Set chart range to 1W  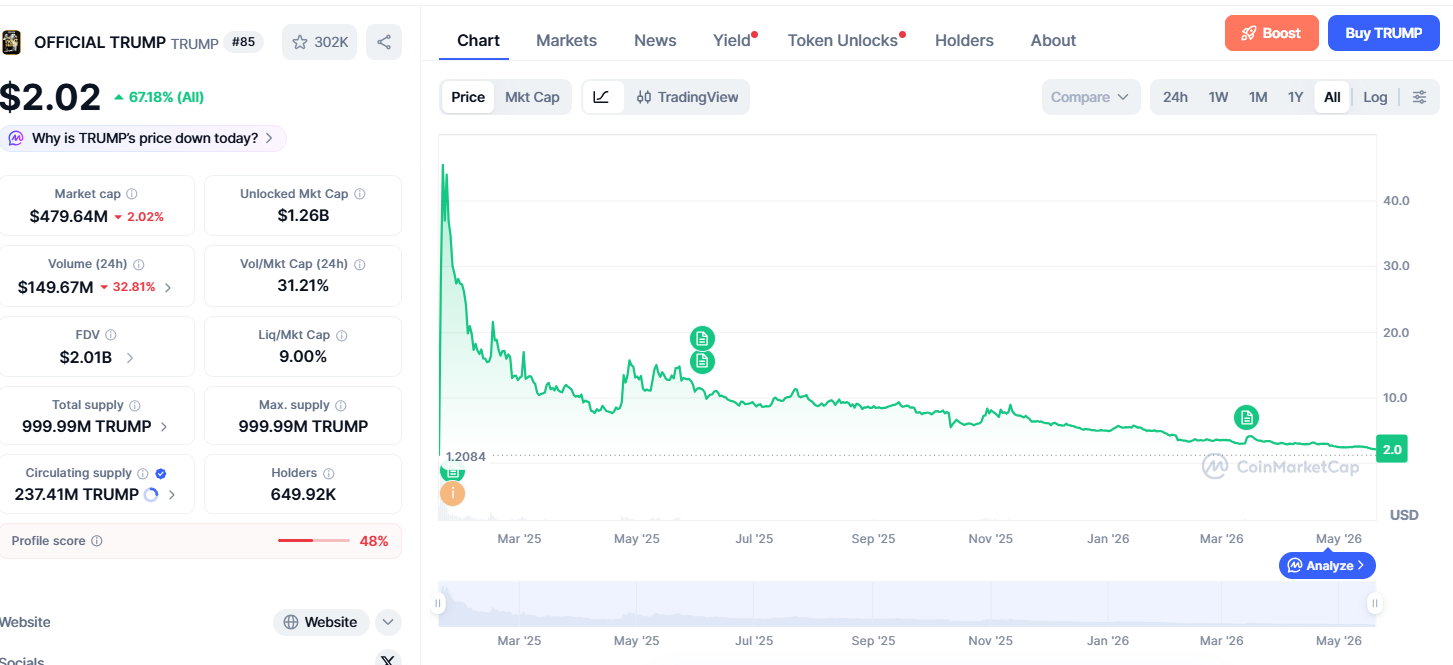click(x=1218, y=97)
